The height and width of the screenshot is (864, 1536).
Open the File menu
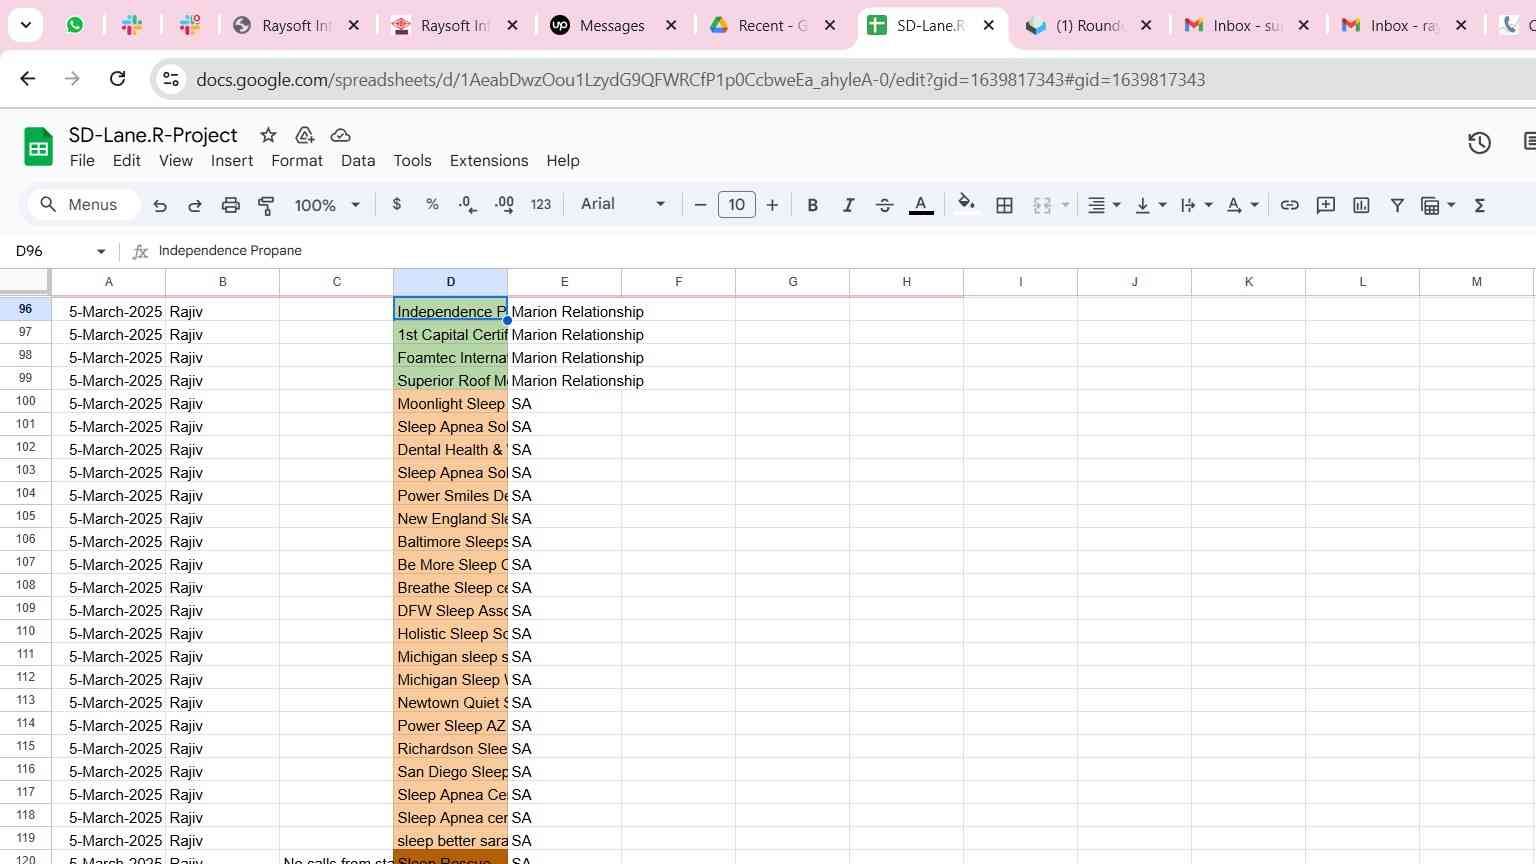coord(82,161)
